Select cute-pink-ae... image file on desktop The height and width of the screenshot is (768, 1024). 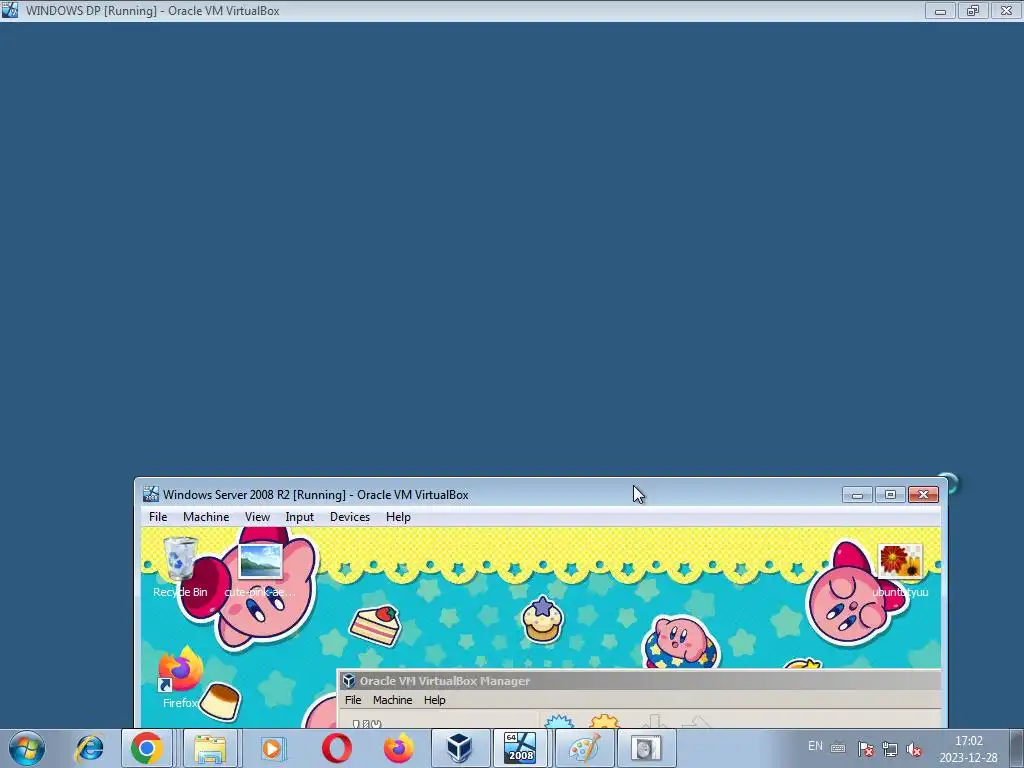260,569
